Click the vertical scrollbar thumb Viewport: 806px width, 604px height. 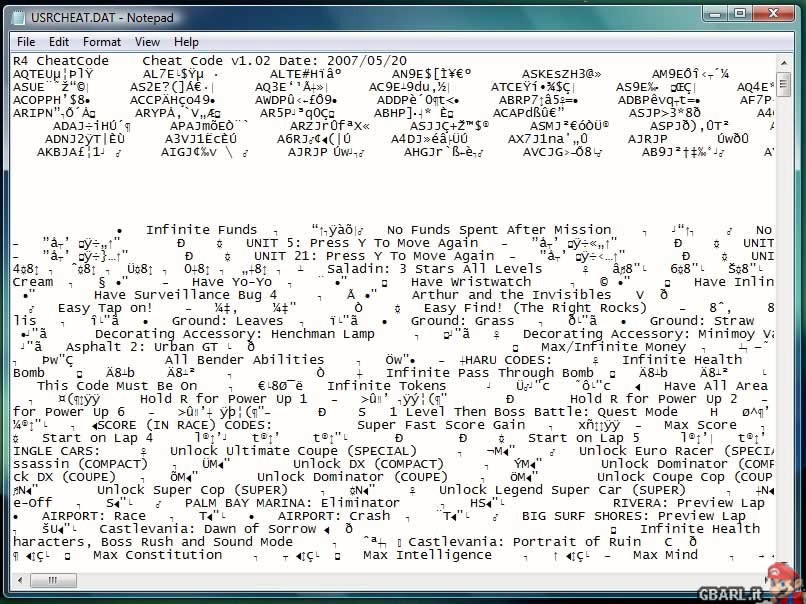click(784, 85)
